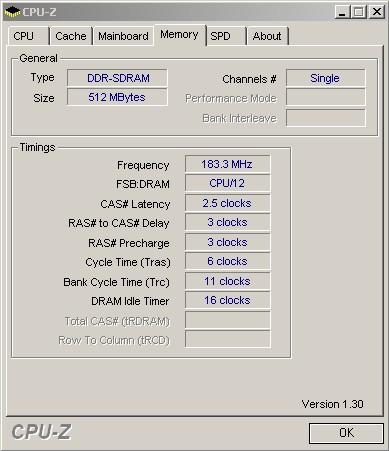Click the DRAM Idle Timer label

(130, 301)
